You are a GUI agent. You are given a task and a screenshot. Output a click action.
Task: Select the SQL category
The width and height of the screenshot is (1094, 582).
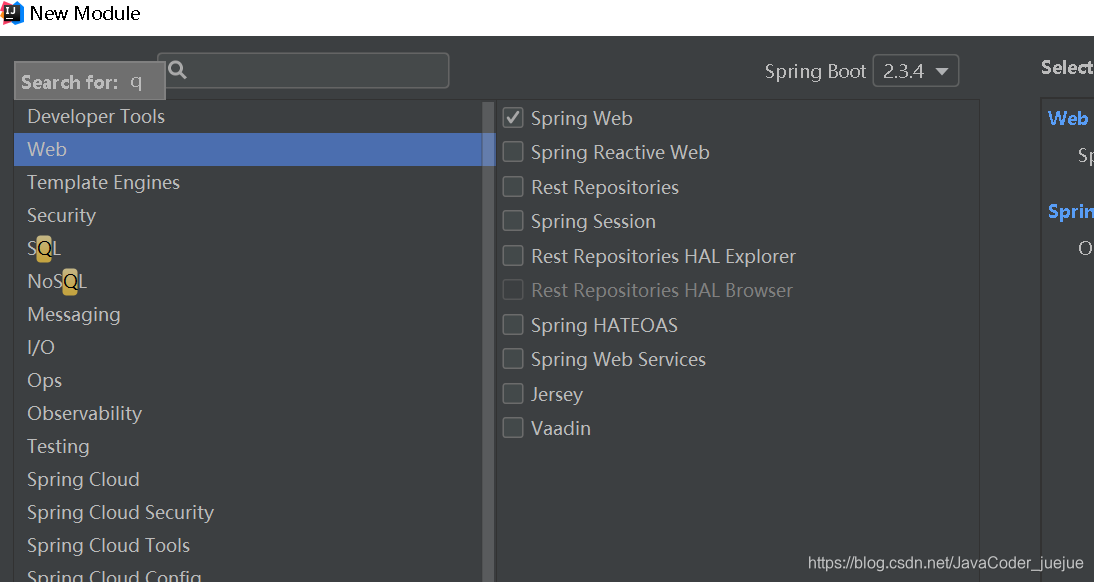point(248,248)
